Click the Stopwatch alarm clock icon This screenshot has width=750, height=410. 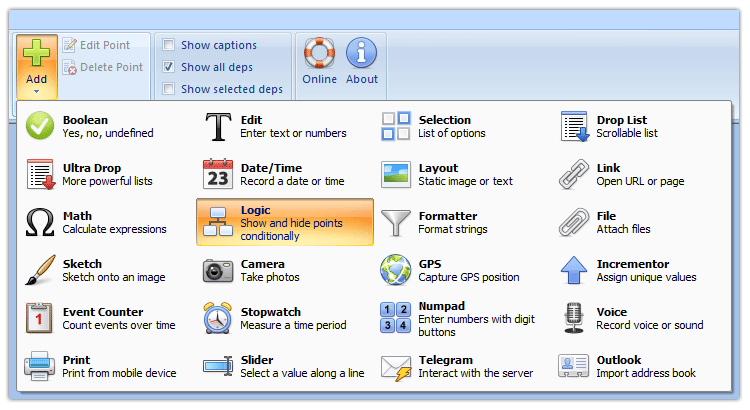[218, 318]
